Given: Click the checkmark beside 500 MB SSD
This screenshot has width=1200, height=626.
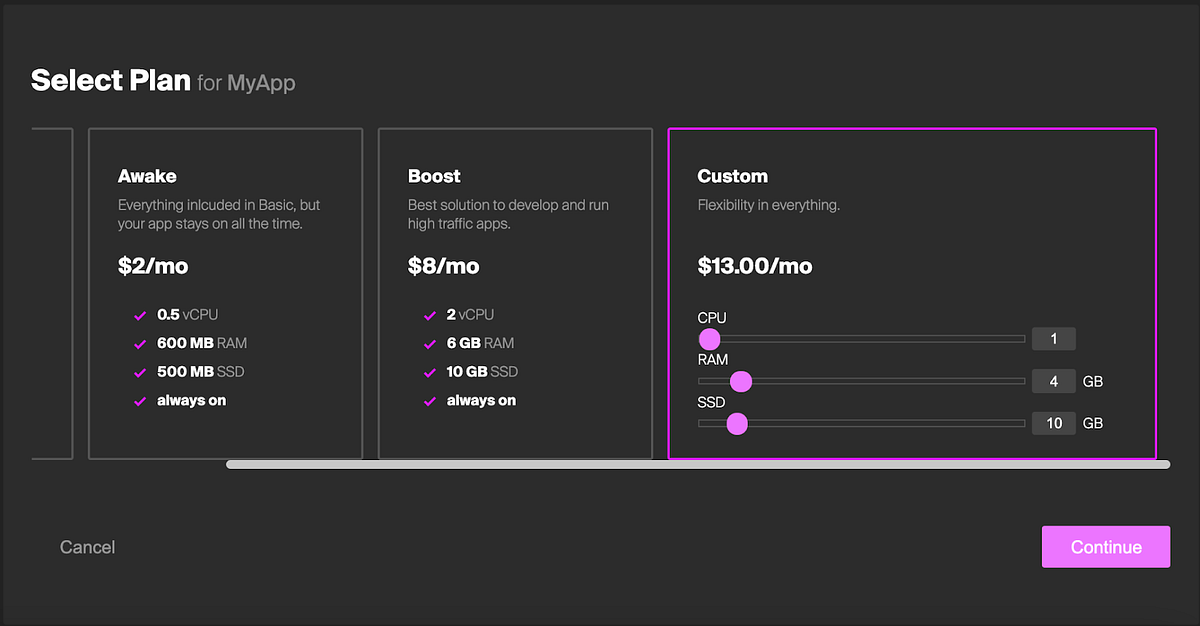Looking at the screenshot, I should [x=140, y=371].
